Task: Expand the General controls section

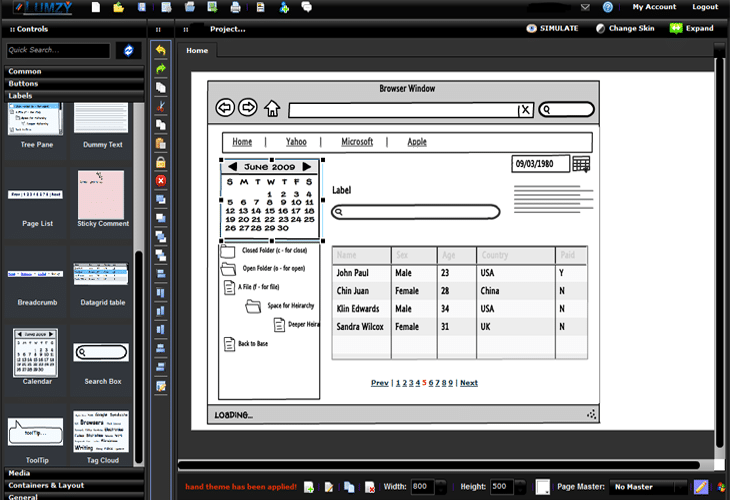Action: tap(74, 496)
